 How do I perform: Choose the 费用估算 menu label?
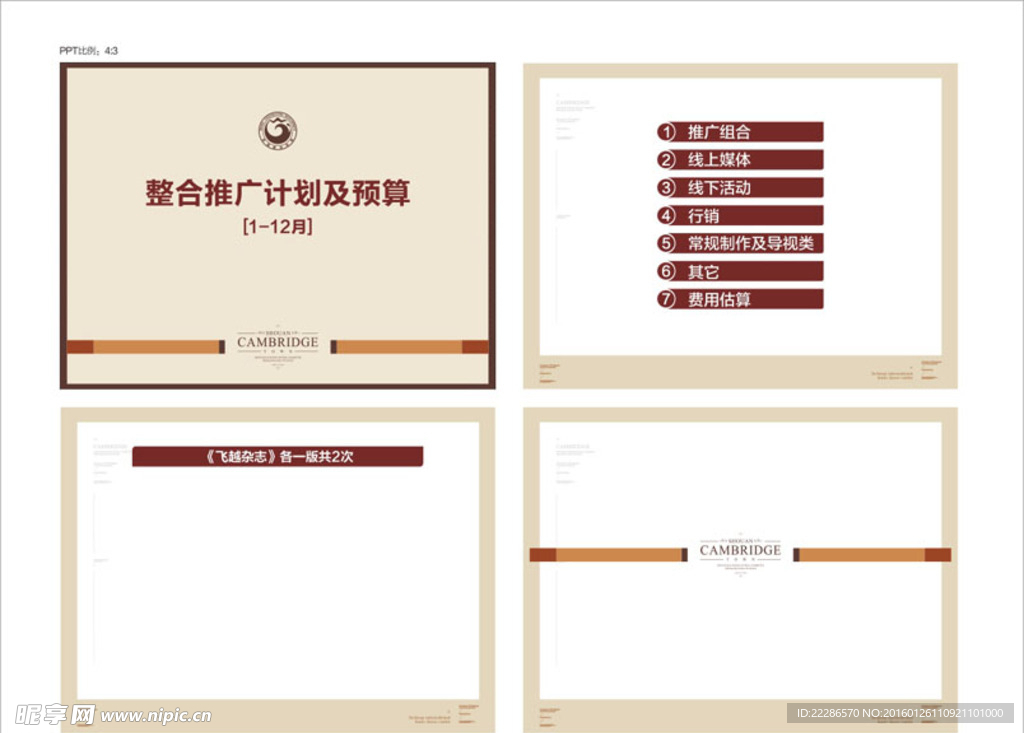click(719, 299)
